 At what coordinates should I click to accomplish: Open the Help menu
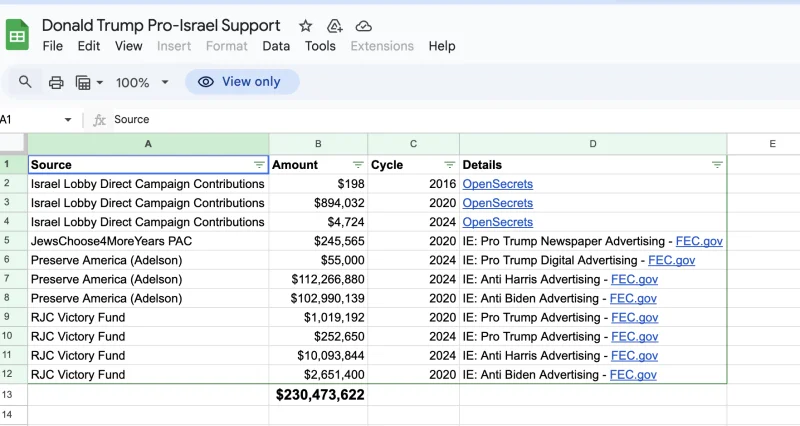tap(442, 46)
